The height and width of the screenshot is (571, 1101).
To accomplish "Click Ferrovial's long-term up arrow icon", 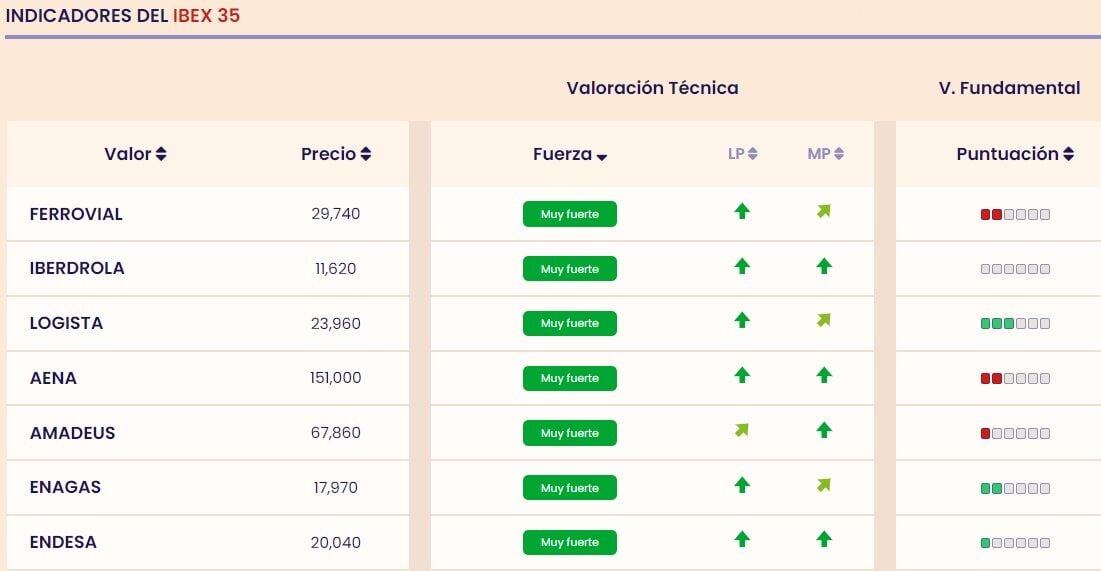I will 742,211.
